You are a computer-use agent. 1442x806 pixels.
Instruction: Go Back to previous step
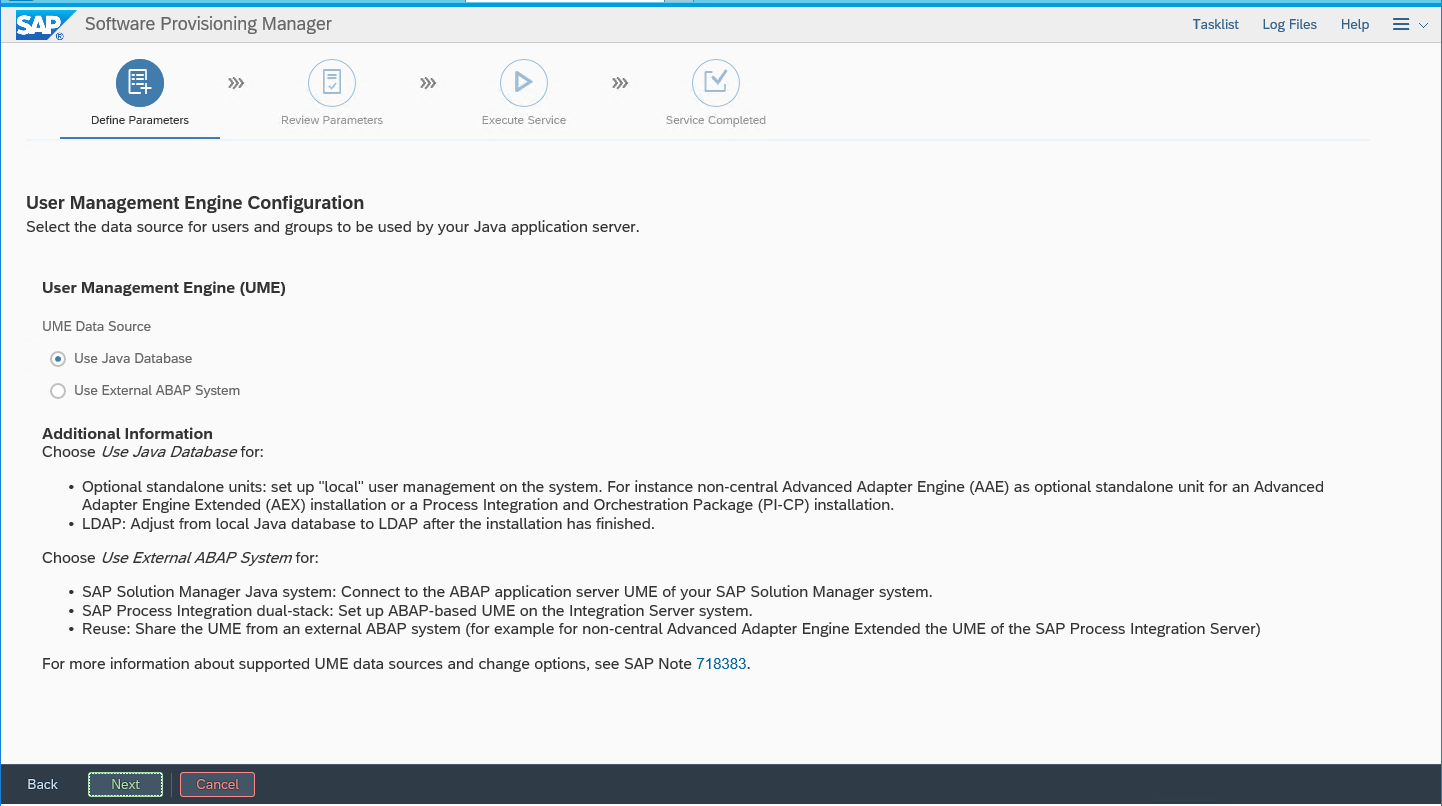[x=43, y=784]
